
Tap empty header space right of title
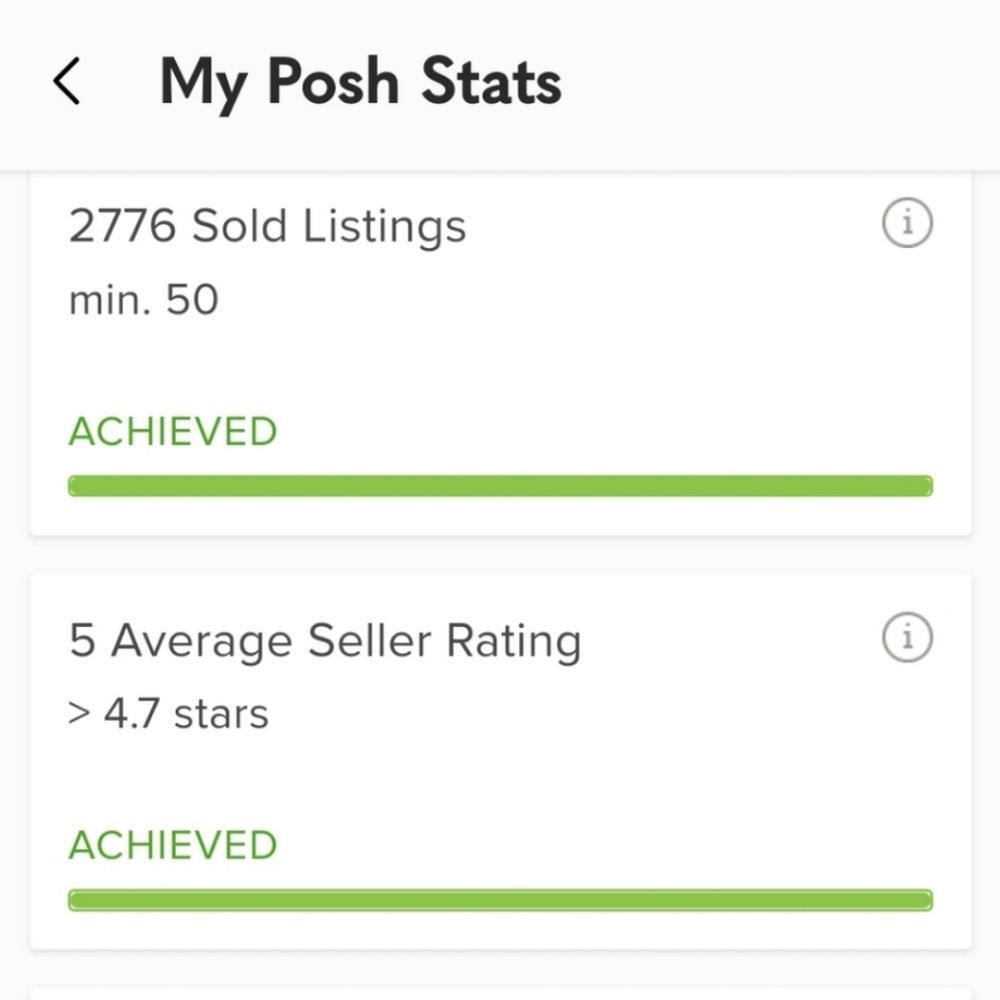pyautogui.click(x=780, y=82)
